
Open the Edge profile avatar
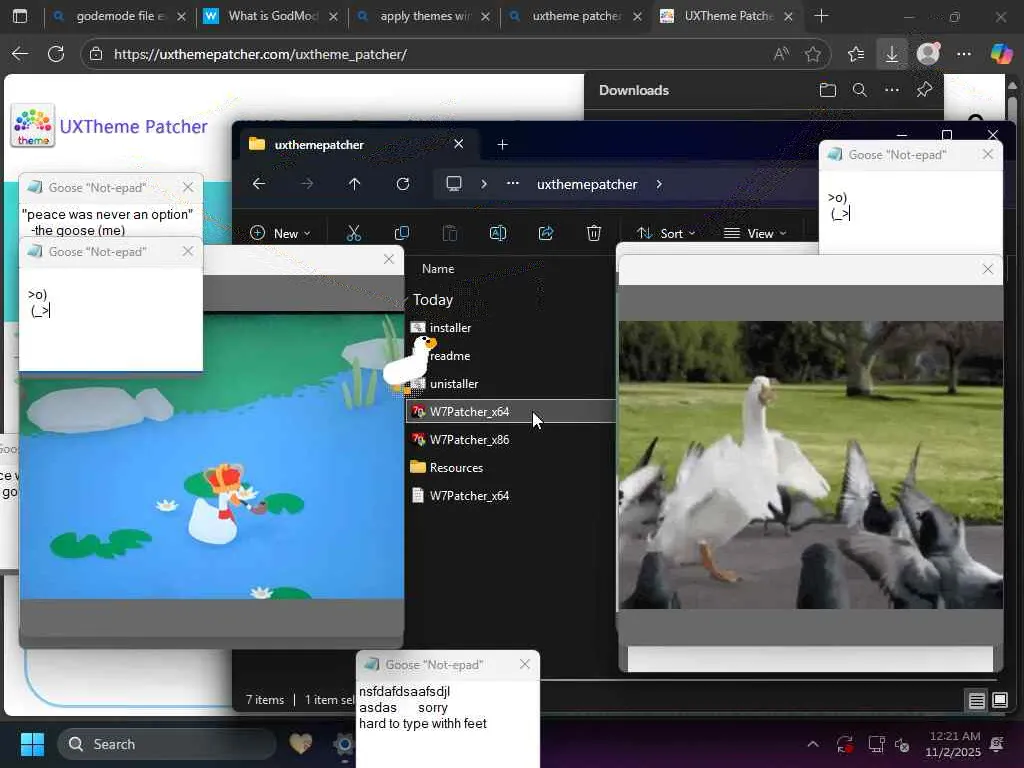pyautogui.click(x=928, y=54)
